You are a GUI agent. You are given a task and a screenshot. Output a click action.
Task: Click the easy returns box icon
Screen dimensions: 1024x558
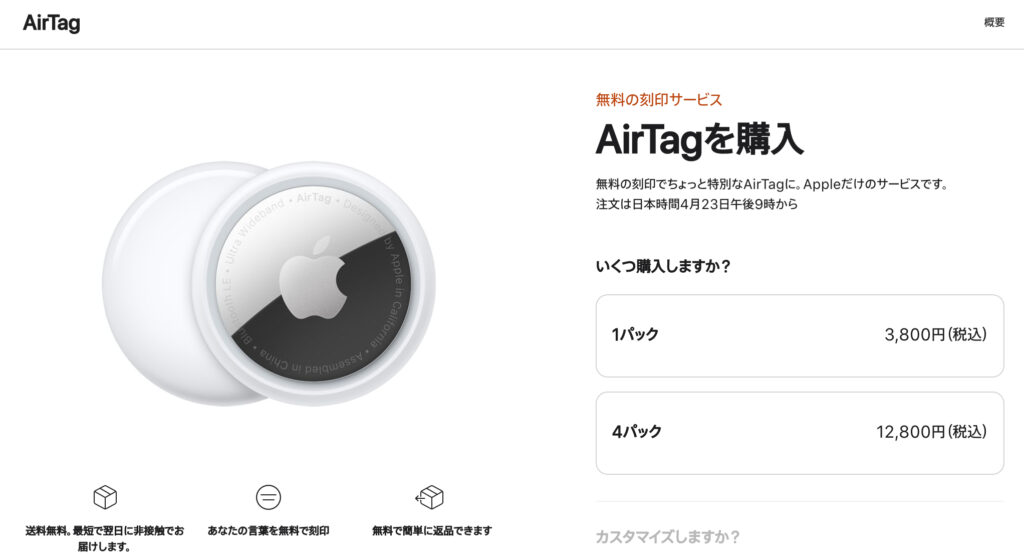tap(430, 497)
